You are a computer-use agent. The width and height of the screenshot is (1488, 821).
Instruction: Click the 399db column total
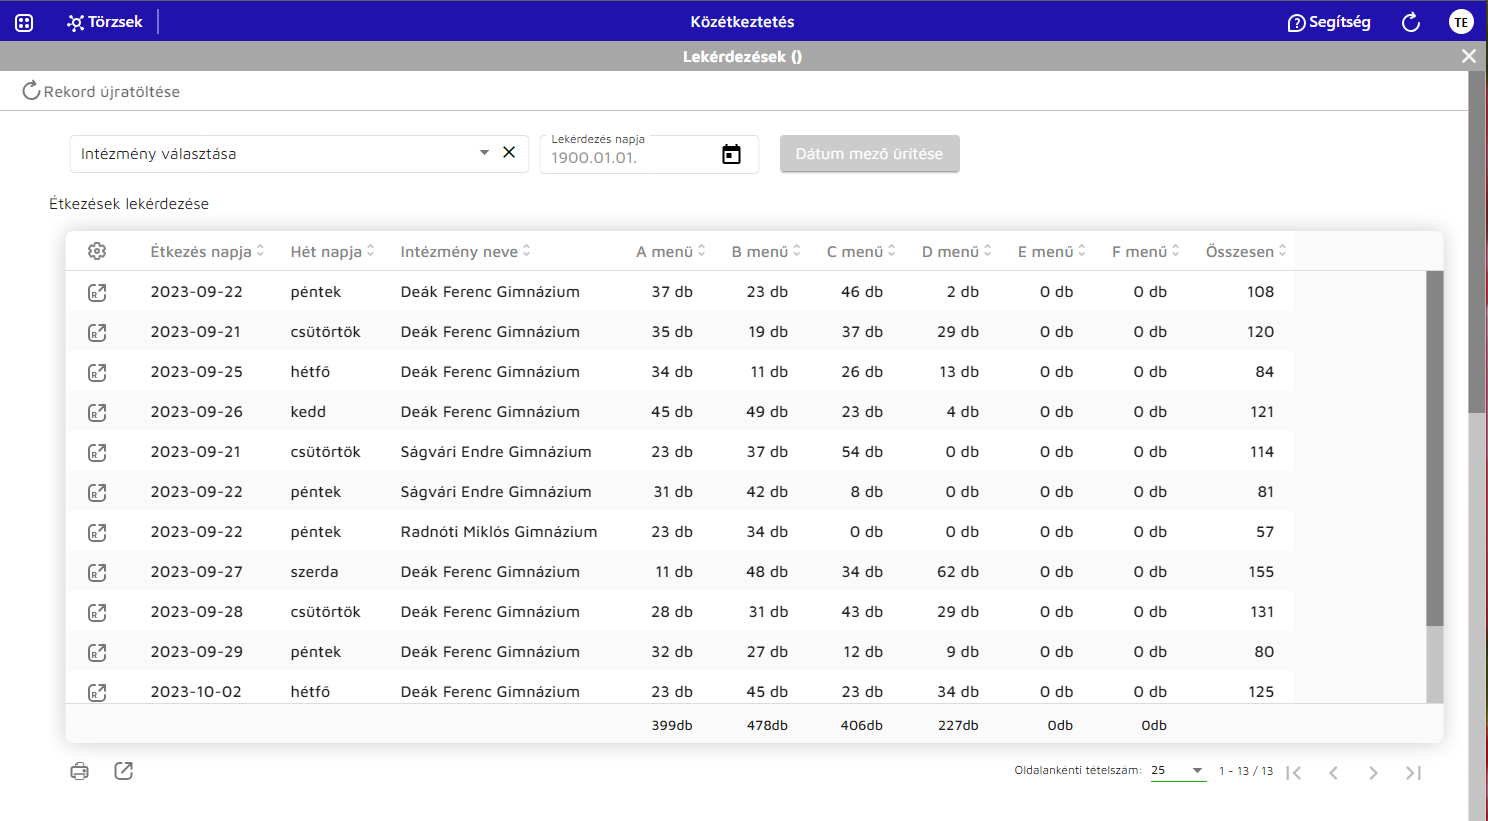[672, 725]
